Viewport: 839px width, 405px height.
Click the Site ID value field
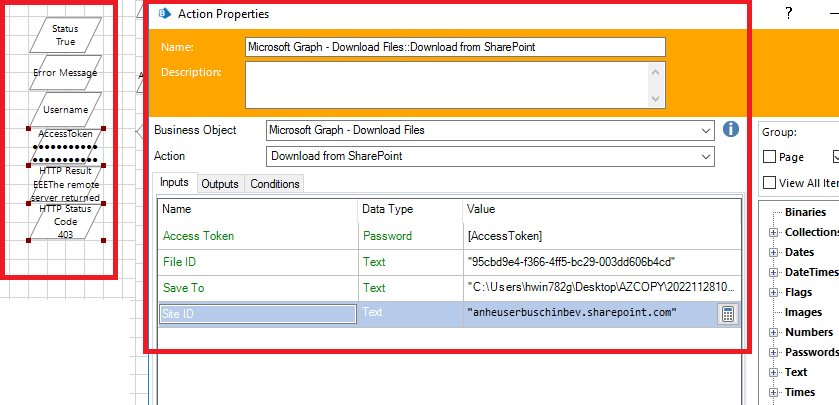click(590, 314)
